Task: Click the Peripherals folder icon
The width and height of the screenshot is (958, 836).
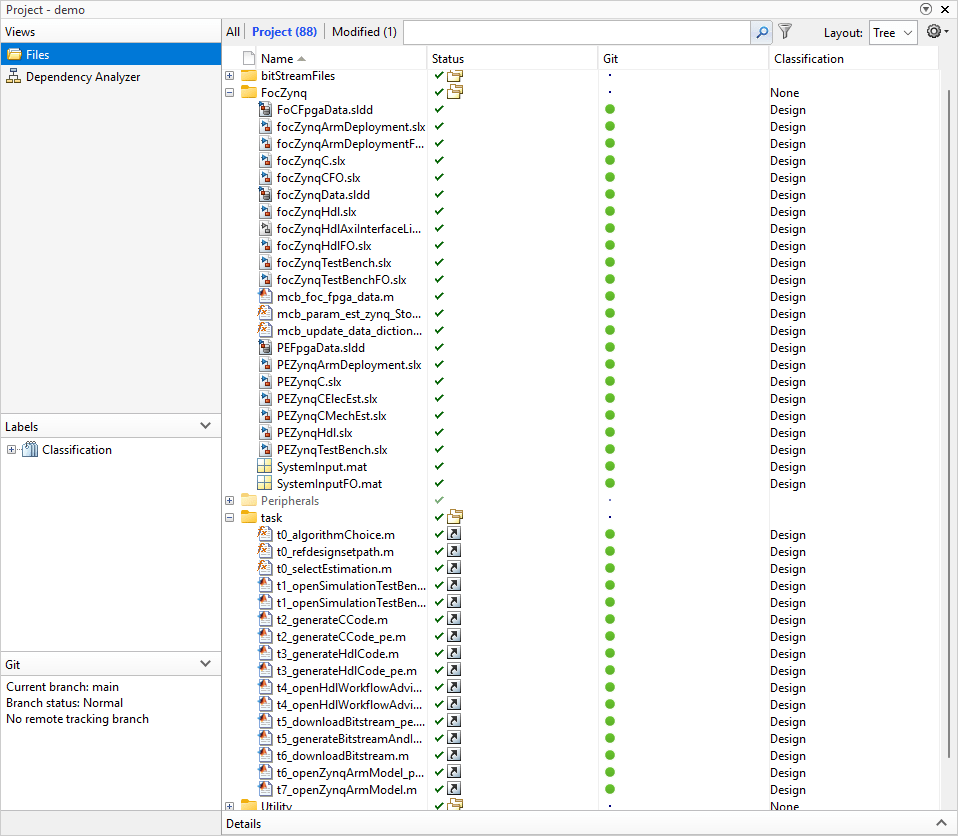Action: (249, 500)
